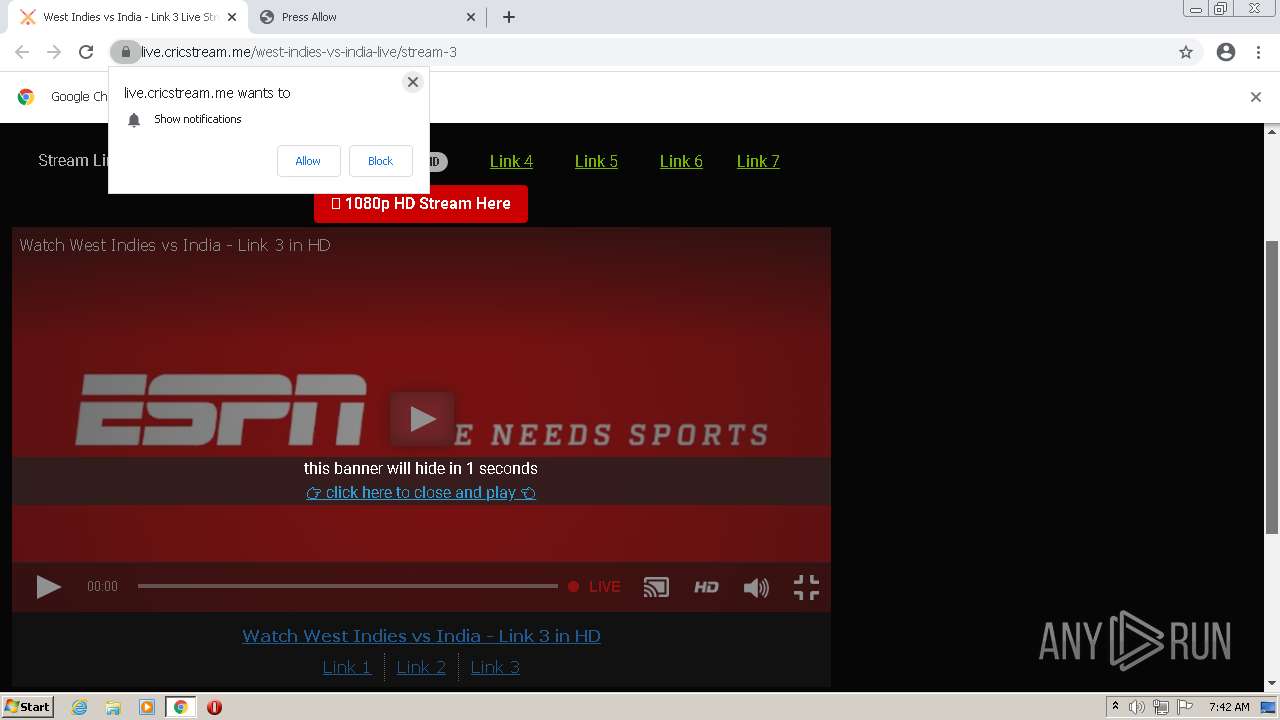This screenshot has width=1280, height=720.
Task: Open bottom Link 1
Action: [x=347, y=667]
